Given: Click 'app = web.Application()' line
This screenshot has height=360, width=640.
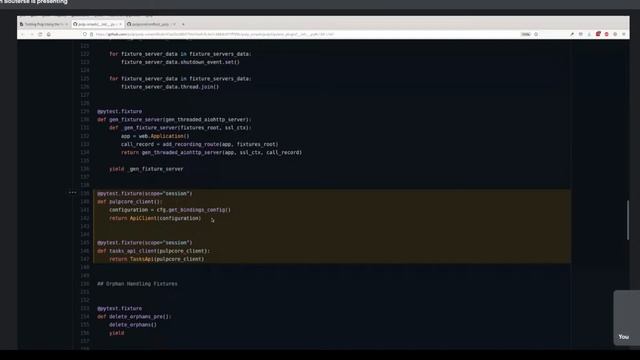Looking at the screenshot, I should [x=155, y=136].
